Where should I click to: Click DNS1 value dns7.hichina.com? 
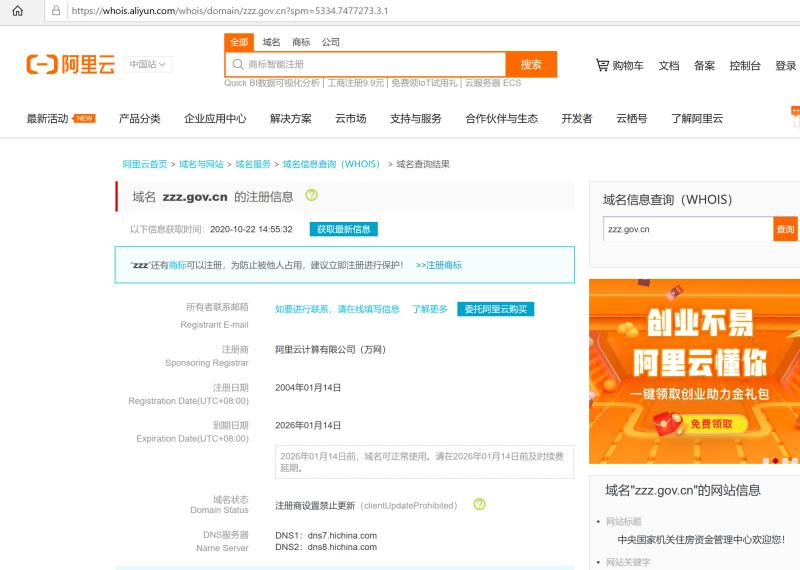[342, 535]
